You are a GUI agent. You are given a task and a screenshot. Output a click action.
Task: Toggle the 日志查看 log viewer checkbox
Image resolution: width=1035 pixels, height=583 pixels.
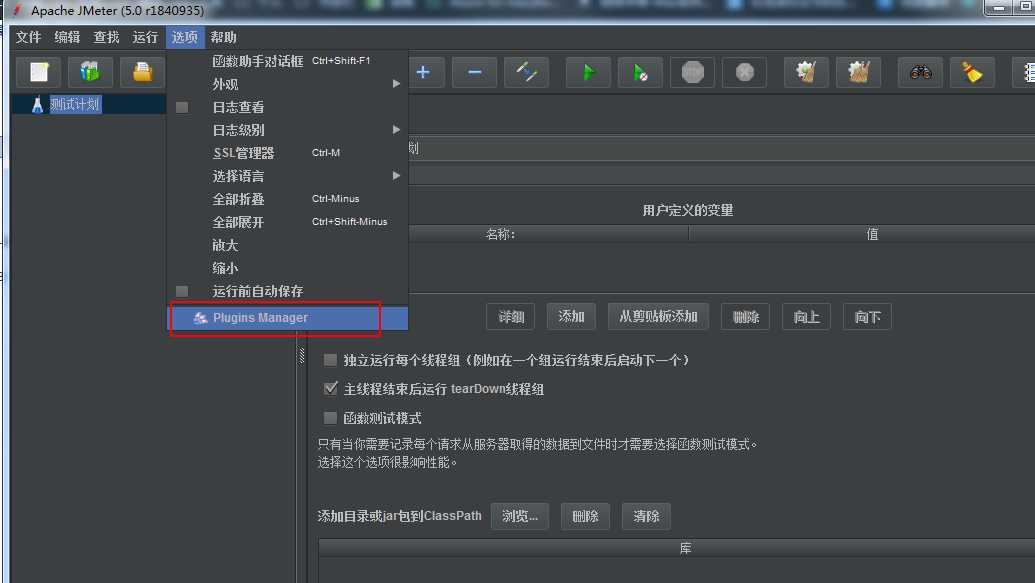(x=182, y=107)
